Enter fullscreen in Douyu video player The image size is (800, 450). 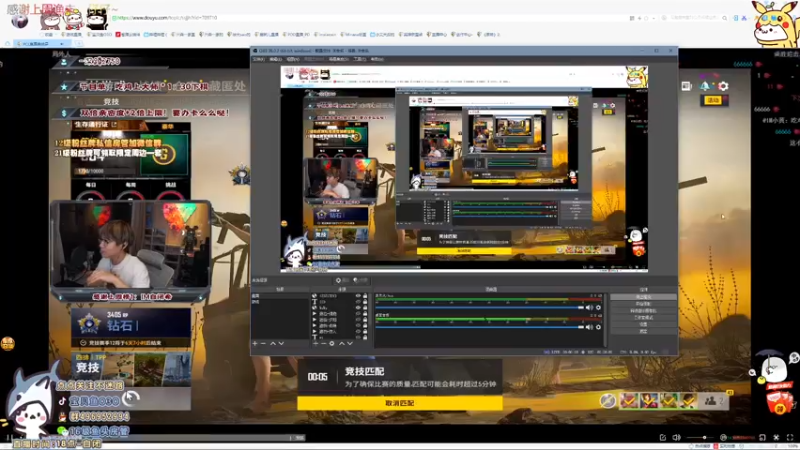[790, 438]
